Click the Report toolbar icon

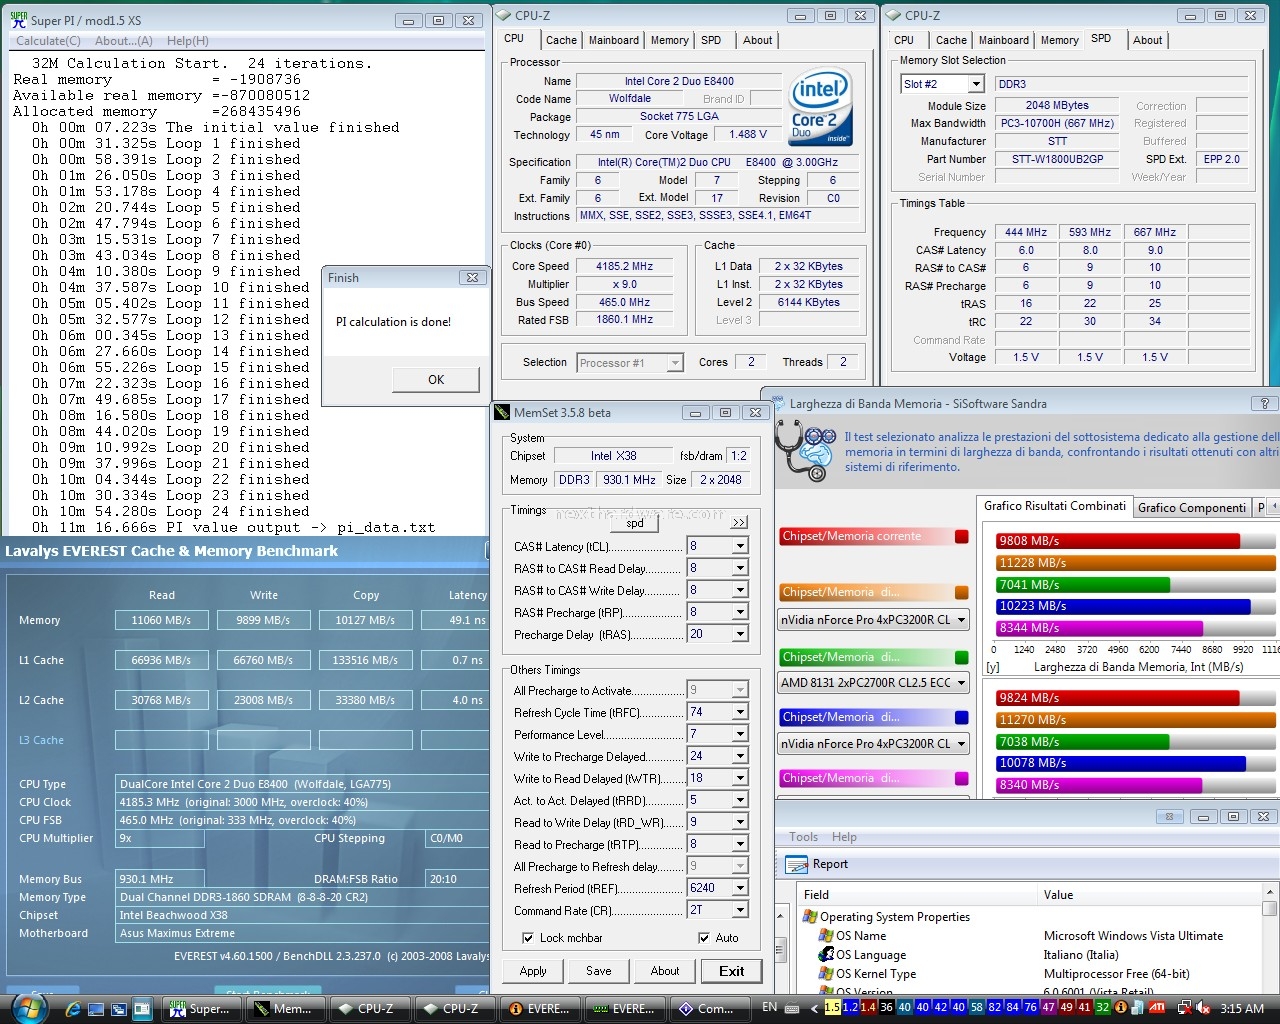coord(796,865)
